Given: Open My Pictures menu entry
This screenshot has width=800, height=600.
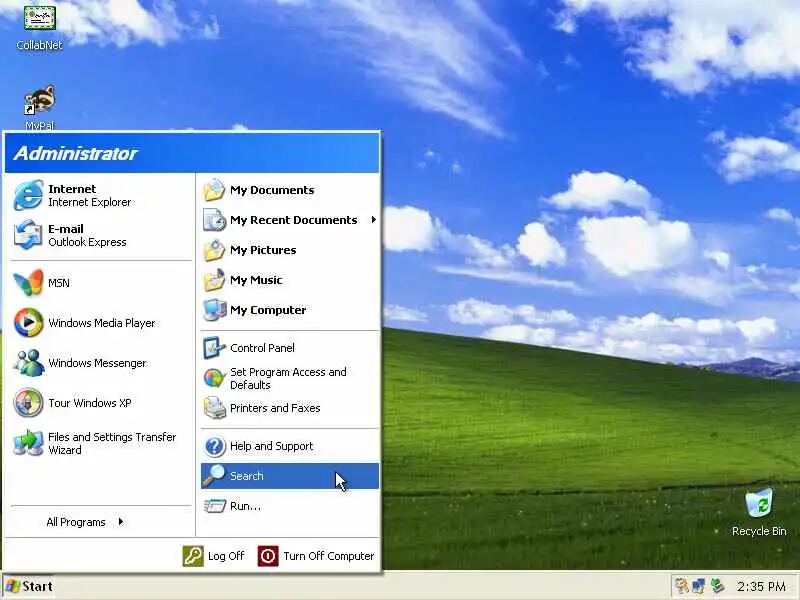Looking at the screenshot, I should (x=290, y=250).
